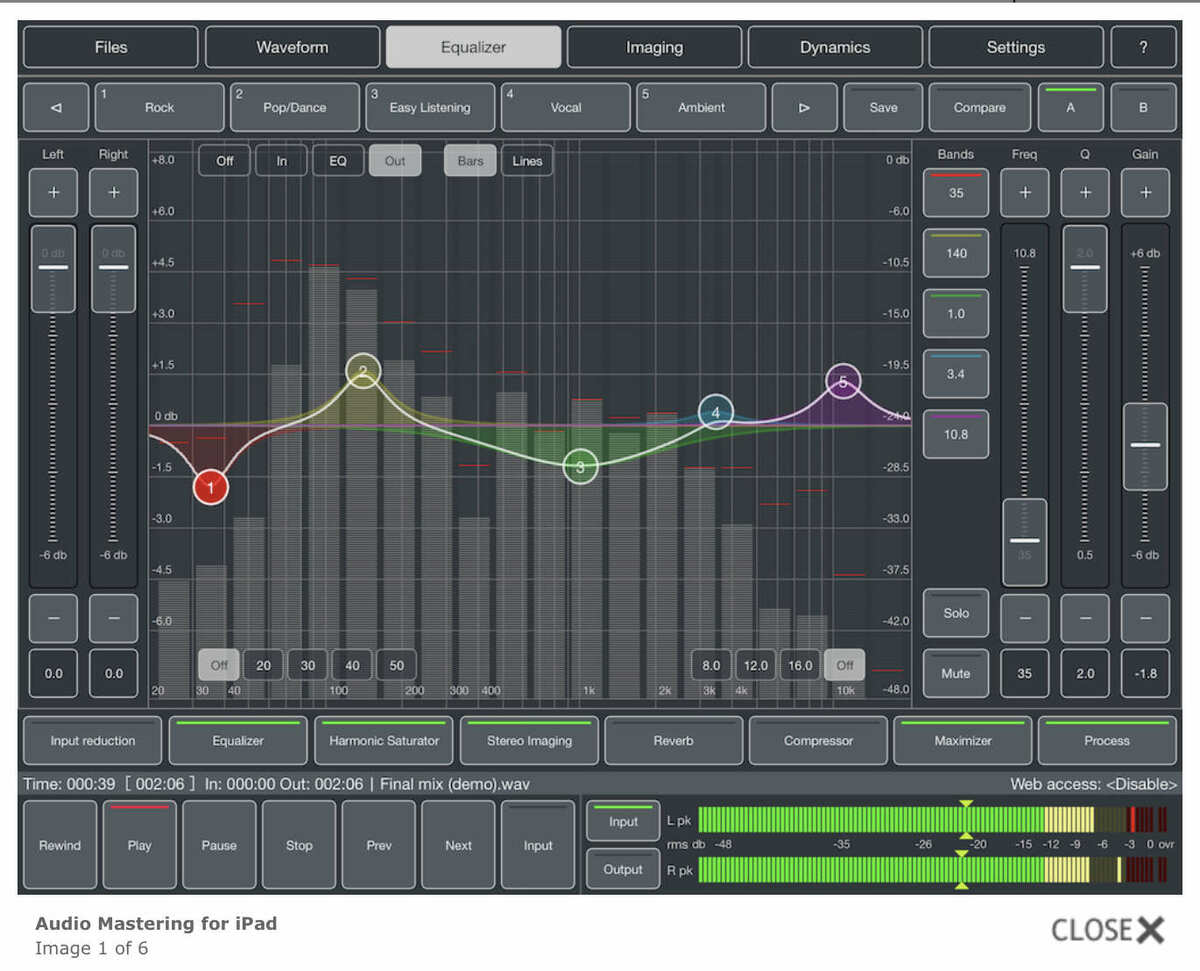Select EQ band node 1
1200x971 pixels.
[211, 487]
